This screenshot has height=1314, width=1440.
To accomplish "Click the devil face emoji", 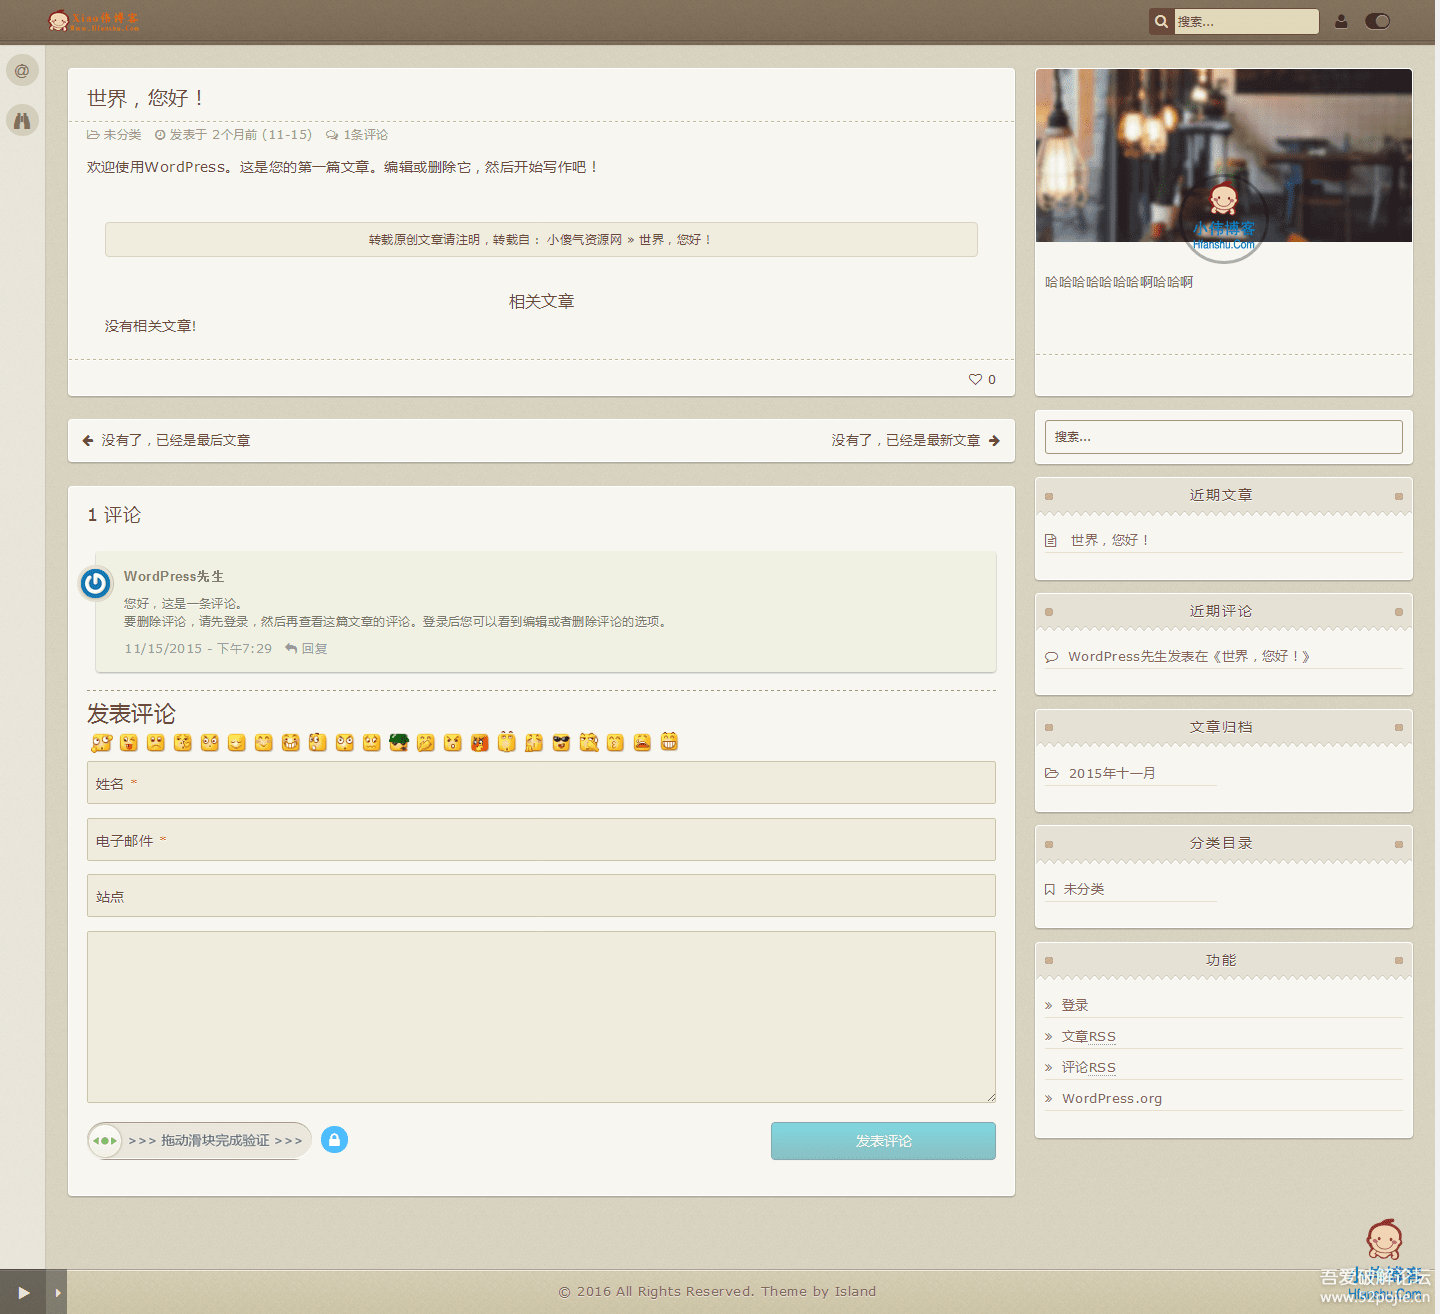I will click(479, 742).
